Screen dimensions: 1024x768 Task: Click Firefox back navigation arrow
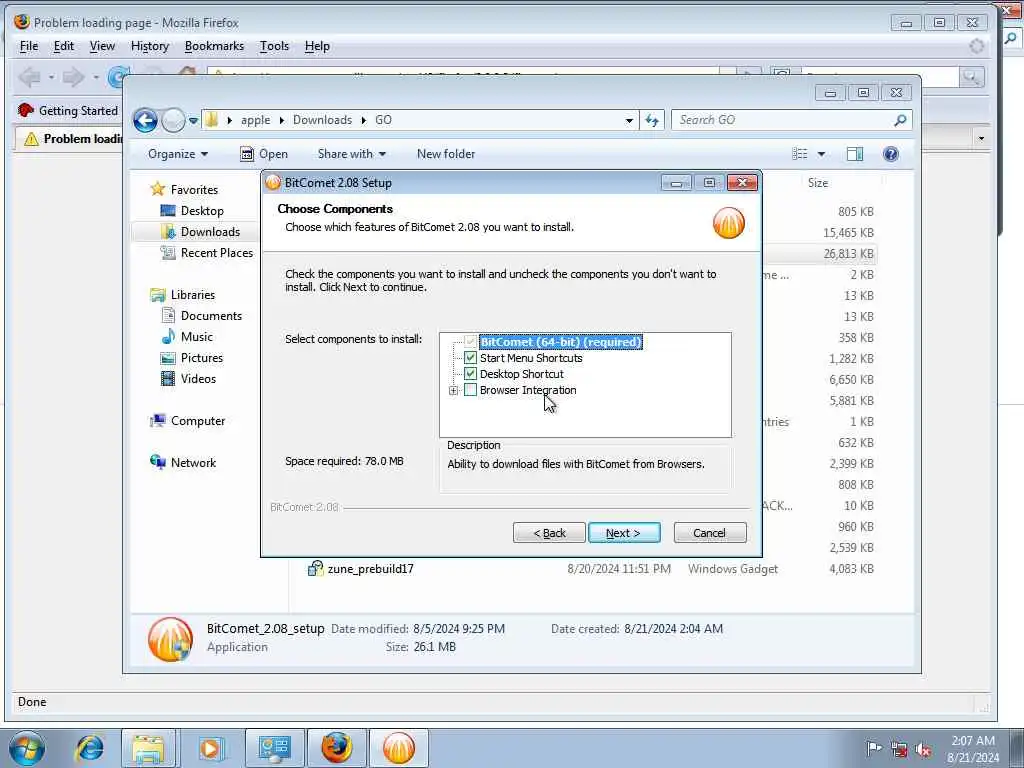pyautogui.click(x=29, y=78)
